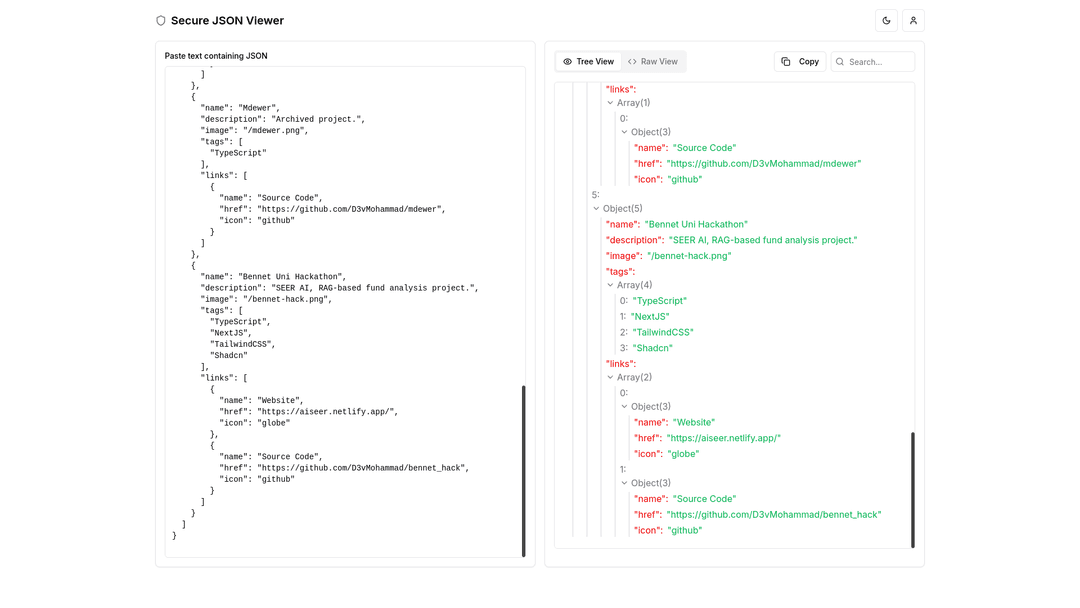The width and height of the screenshot is (1080, 608).
Task: Click inside the Search field
Action: [x=875, y=61]
